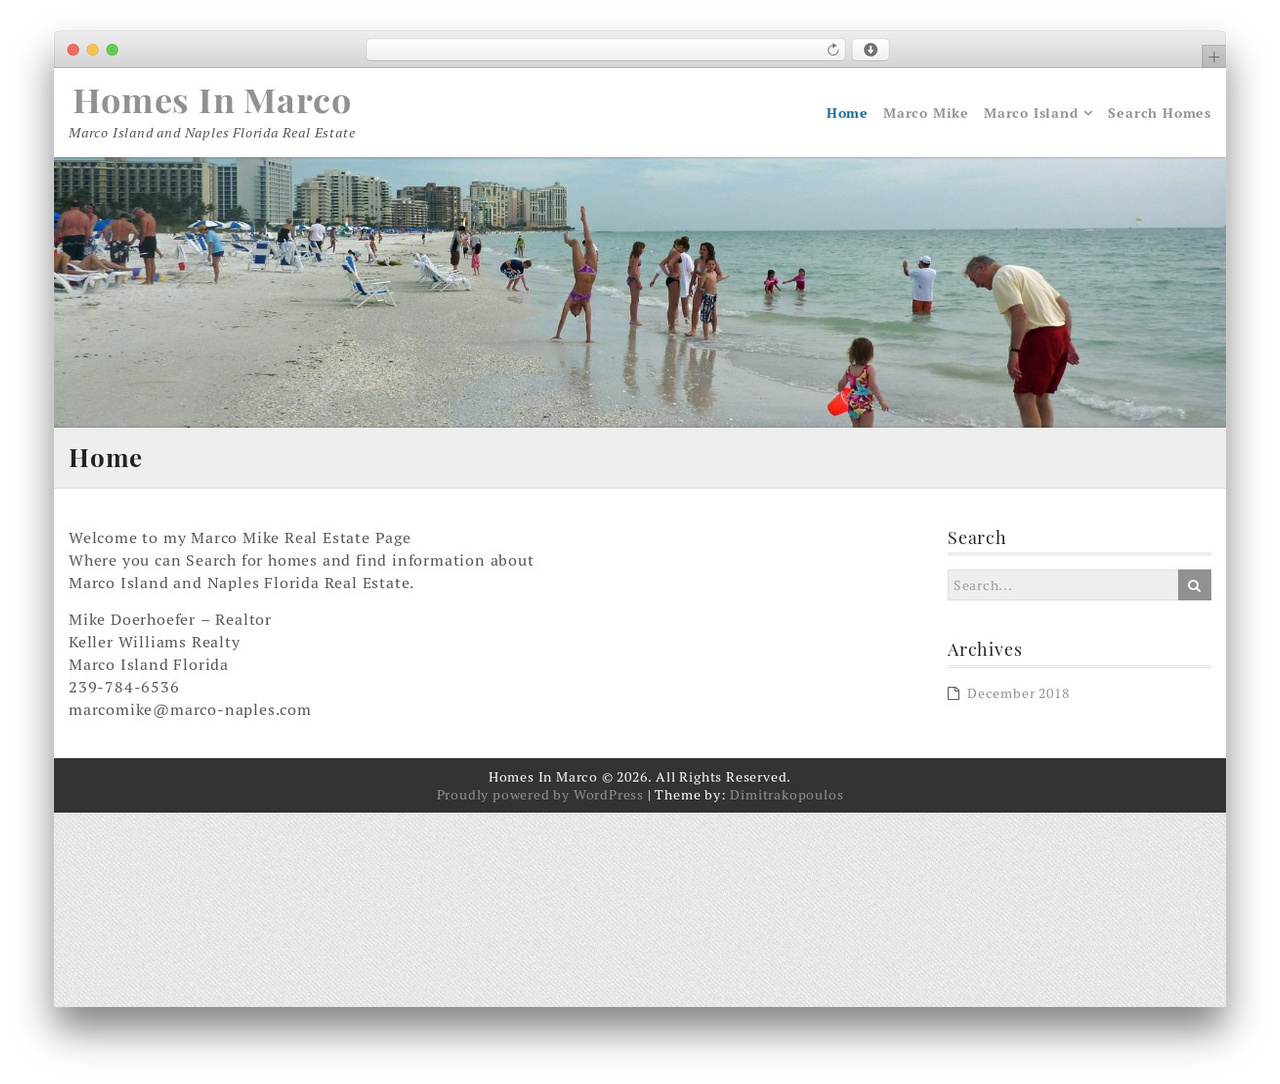Click the document icon beside December 2018
The height and width of the screenshot is (1084, 1280).
pos(953,693)
